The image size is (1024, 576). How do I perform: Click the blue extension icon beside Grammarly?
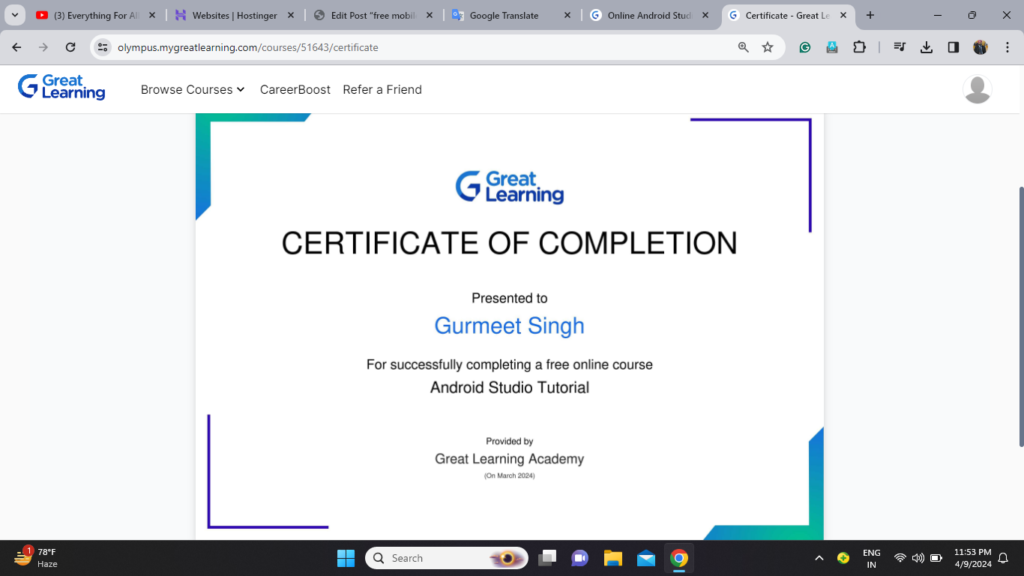coord(832,47)
